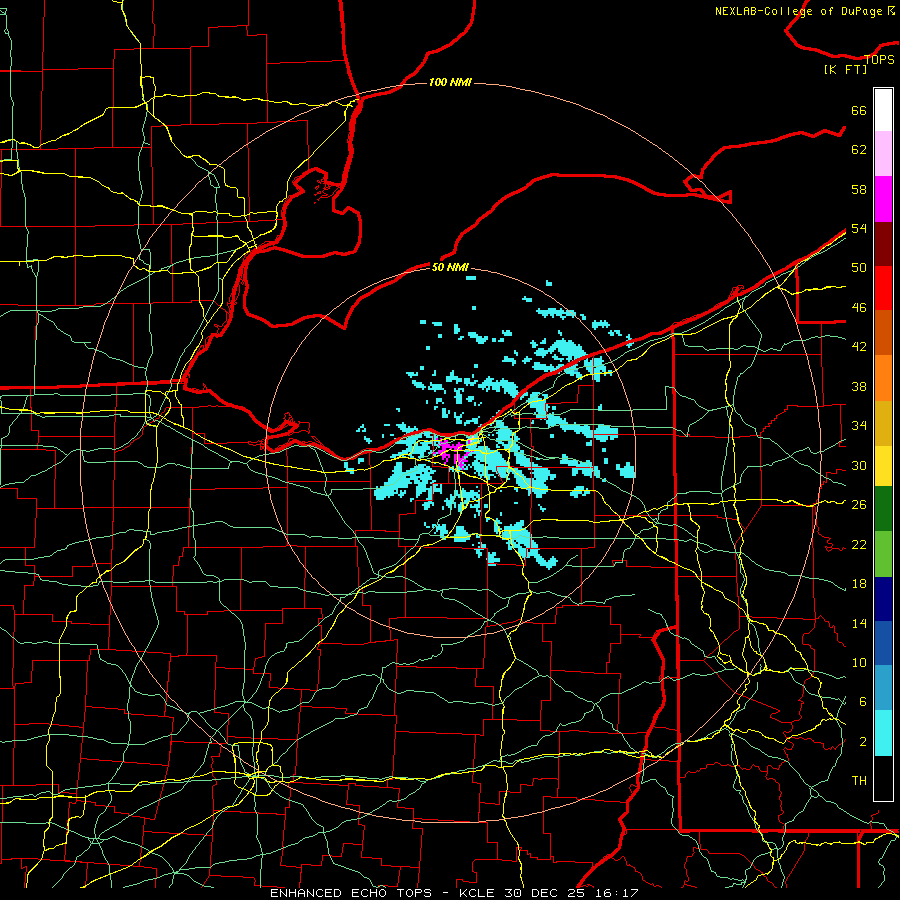The height and width of the screenshot is (900, 900).
Task: Click the 50 NMI range ring label
Action: 450,267
